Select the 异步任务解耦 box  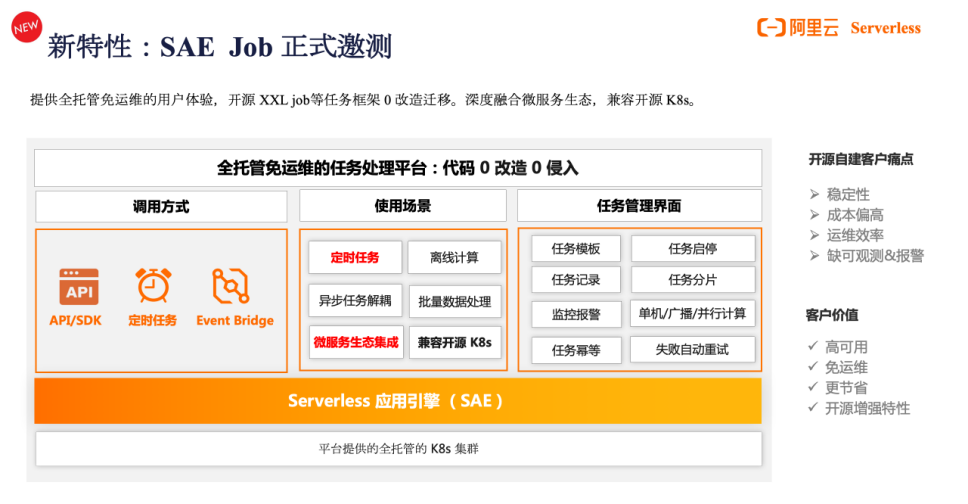pos(355,301)
